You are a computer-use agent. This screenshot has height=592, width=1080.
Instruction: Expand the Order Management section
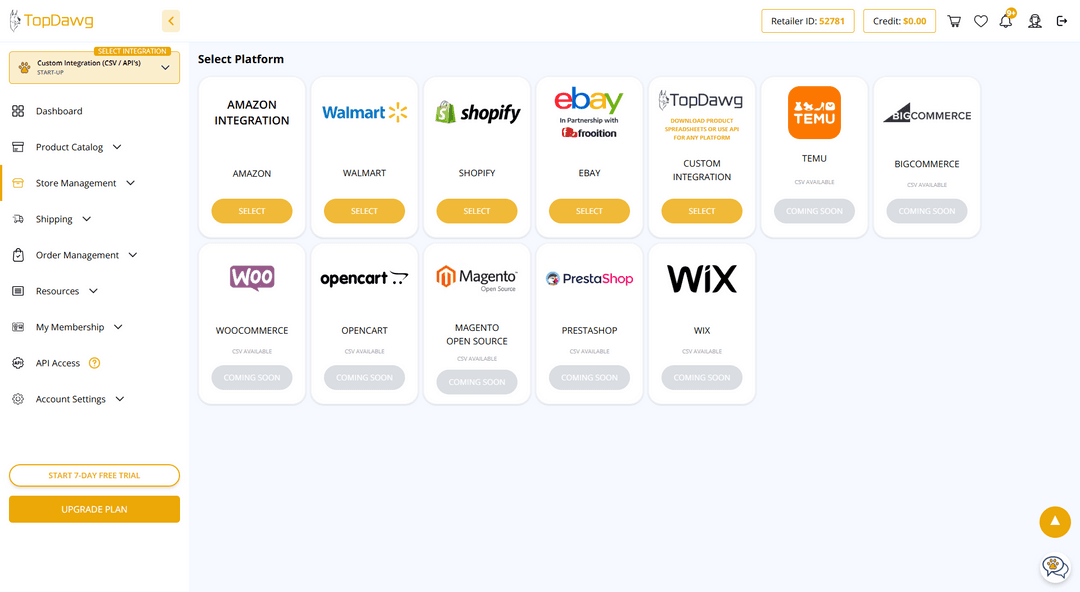pyautogui.click(x=133, y=255)
